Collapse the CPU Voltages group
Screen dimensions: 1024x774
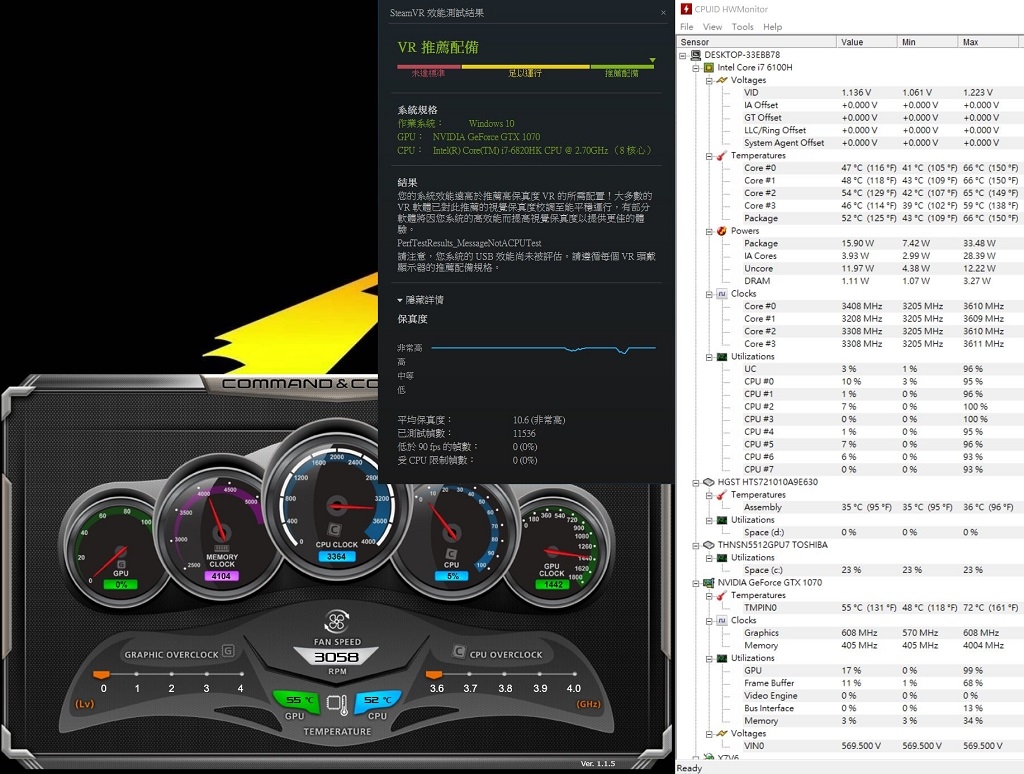click(709, 80)
